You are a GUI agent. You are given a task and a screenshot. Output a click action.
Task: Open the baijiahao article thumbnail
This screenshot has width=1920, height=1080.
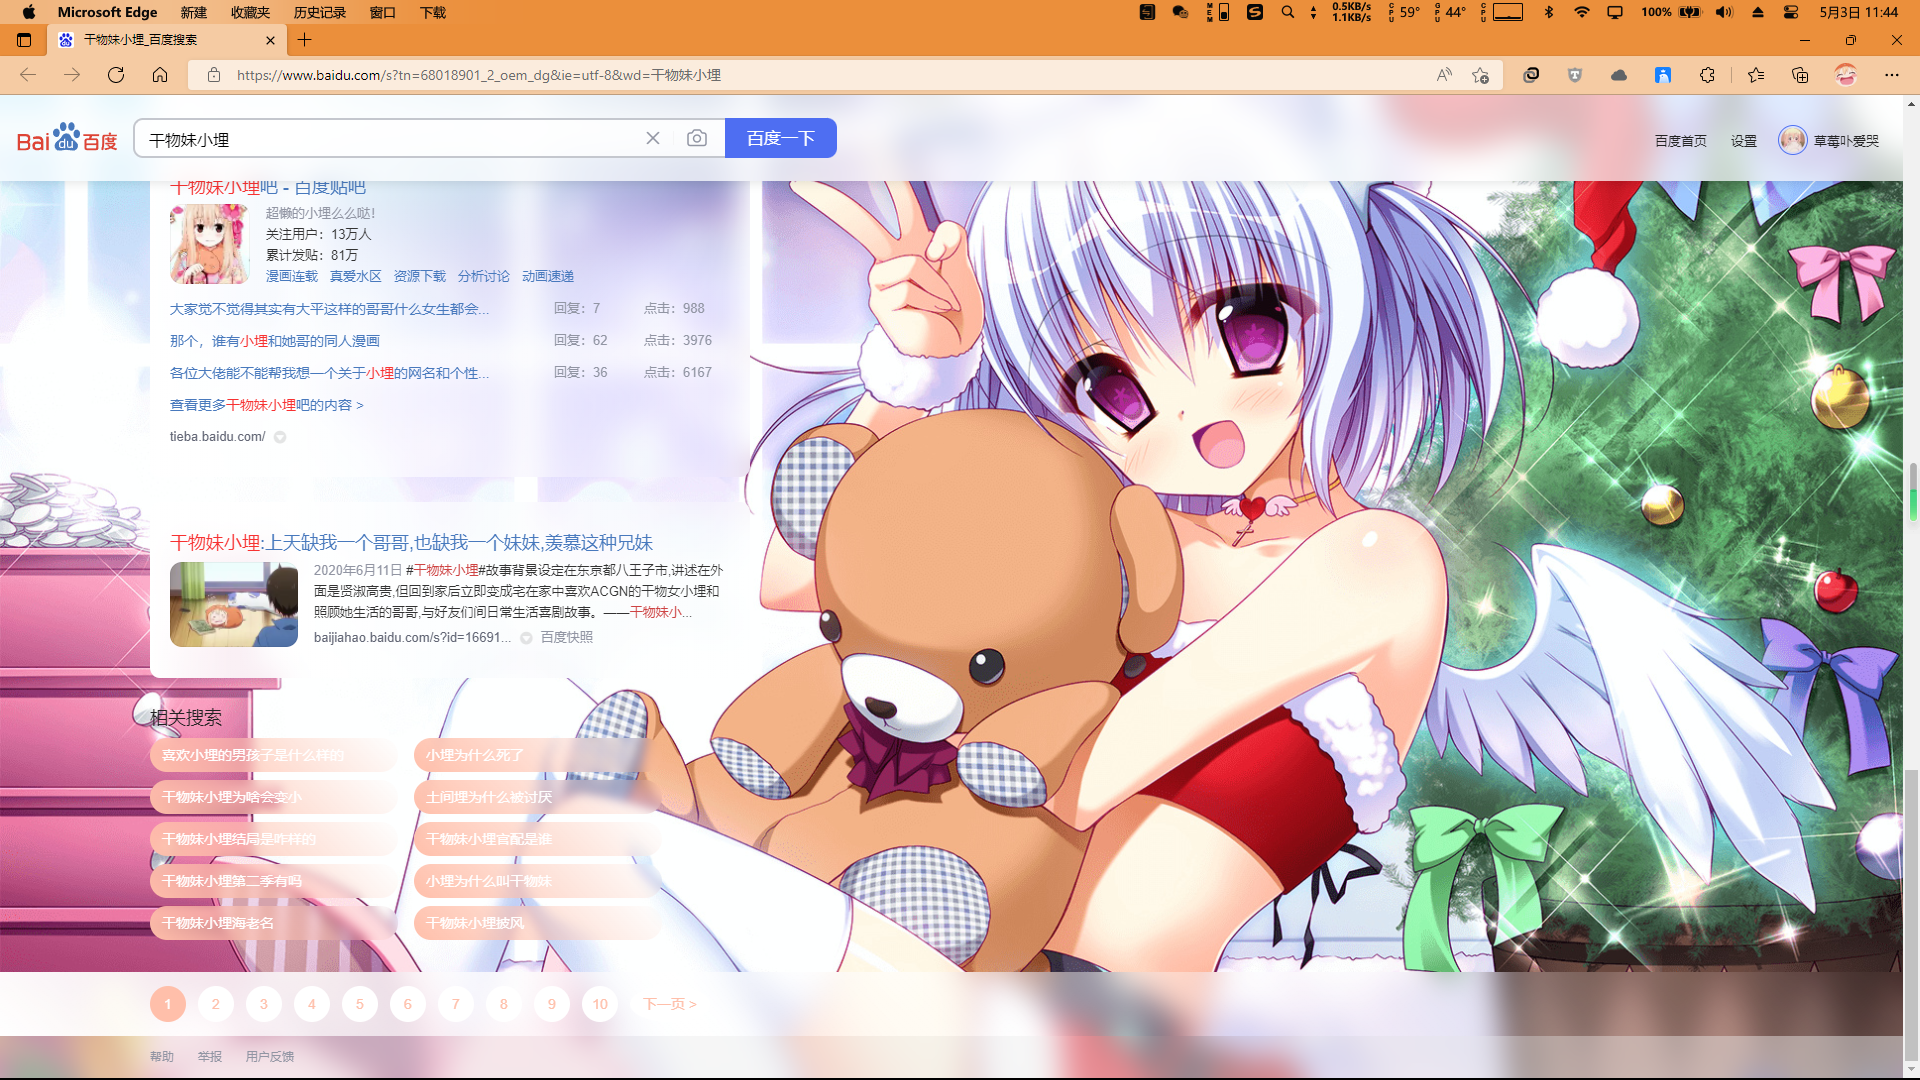coord(234,604)
